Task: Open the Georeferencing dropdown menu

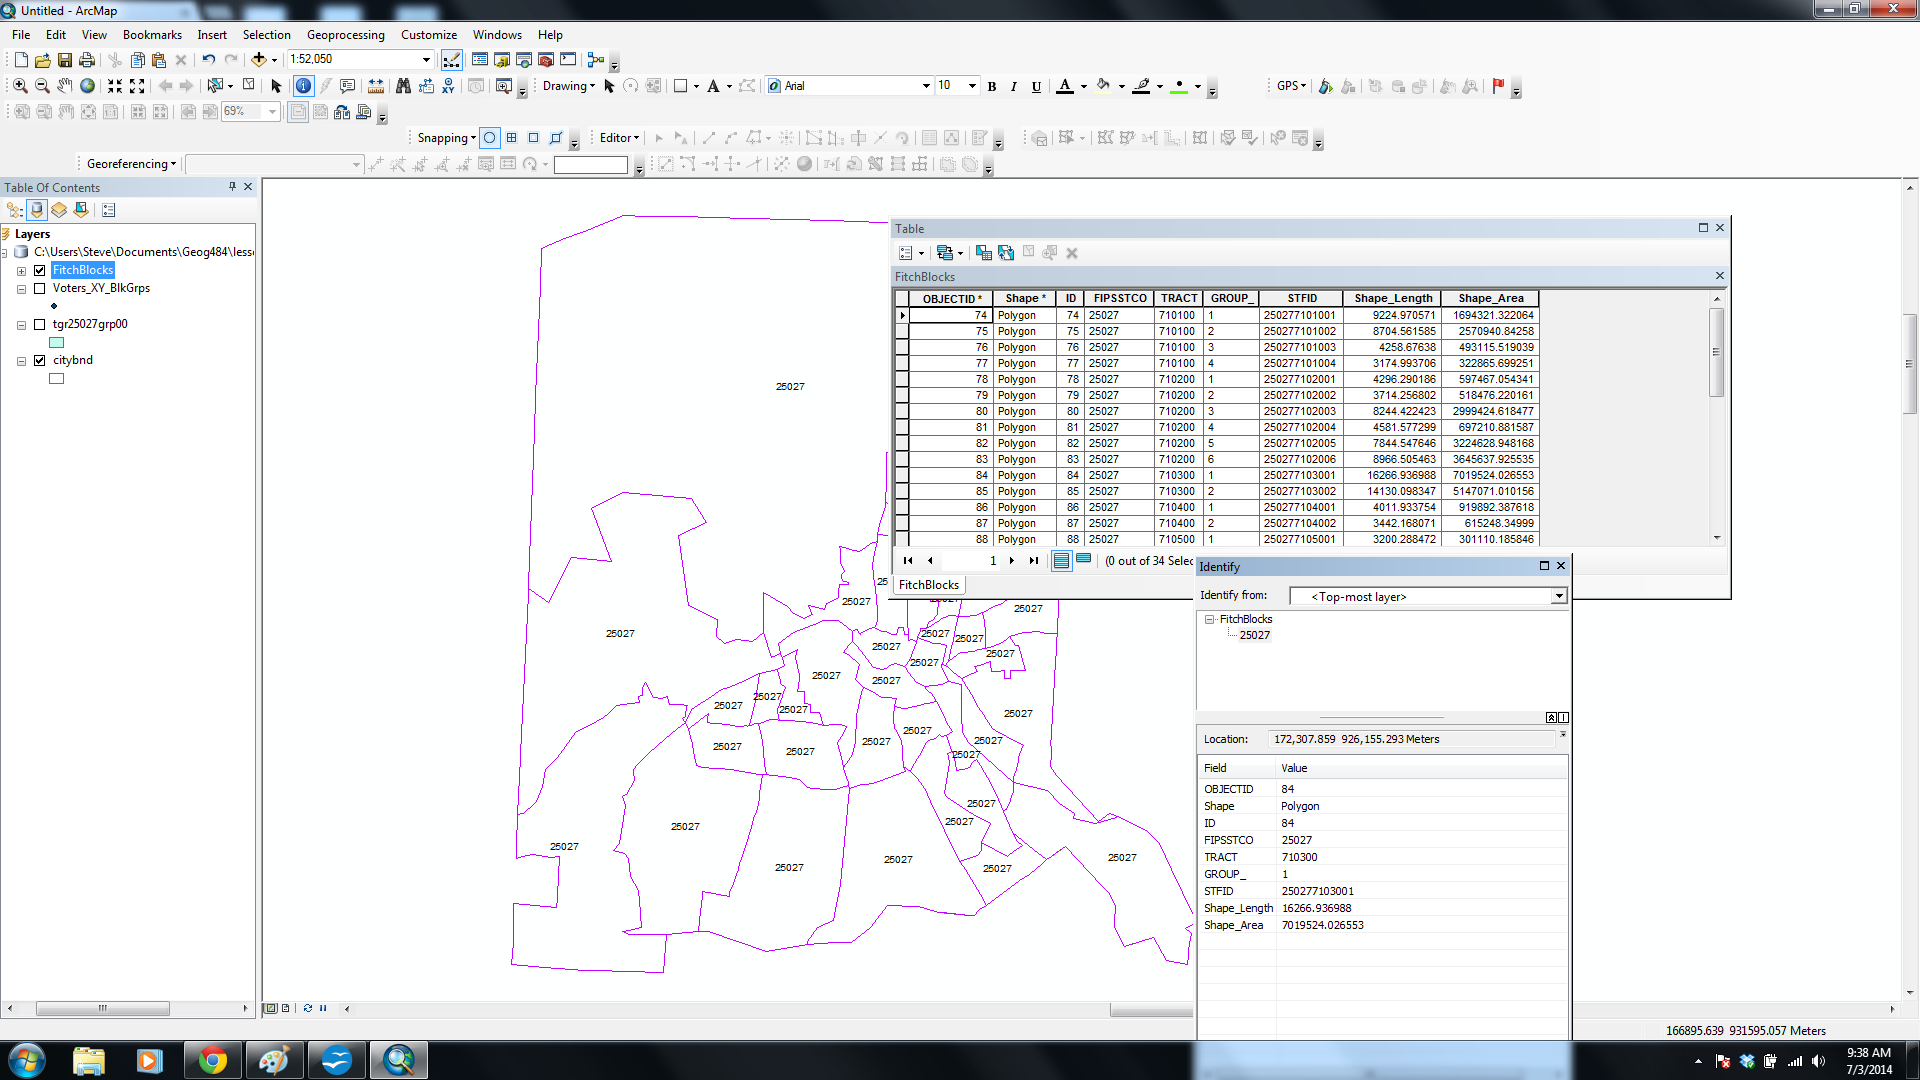Action: [x=131, y=164]
